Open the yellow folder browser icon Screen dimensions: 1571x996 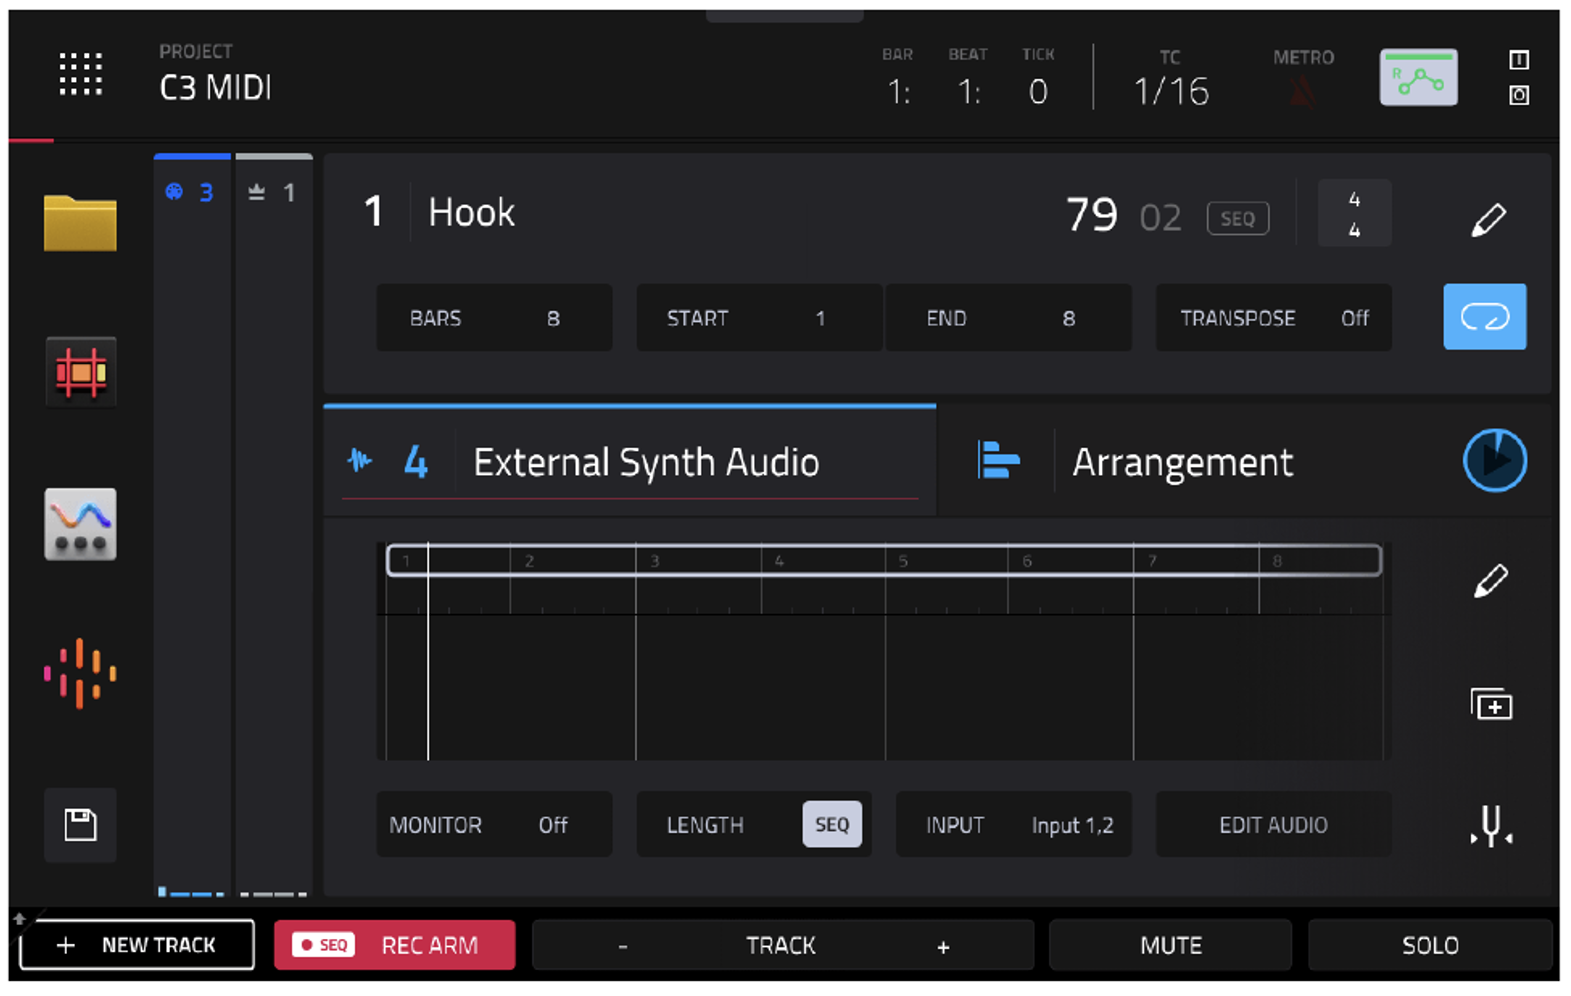[x=80, y=222]
